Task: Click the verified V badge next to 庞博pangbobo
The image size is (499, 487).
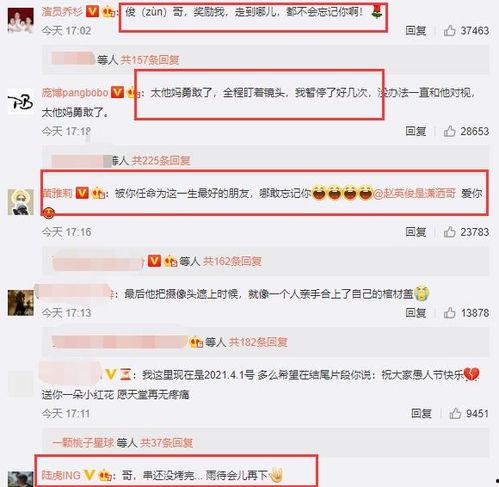Action: [x=117, y=92]
